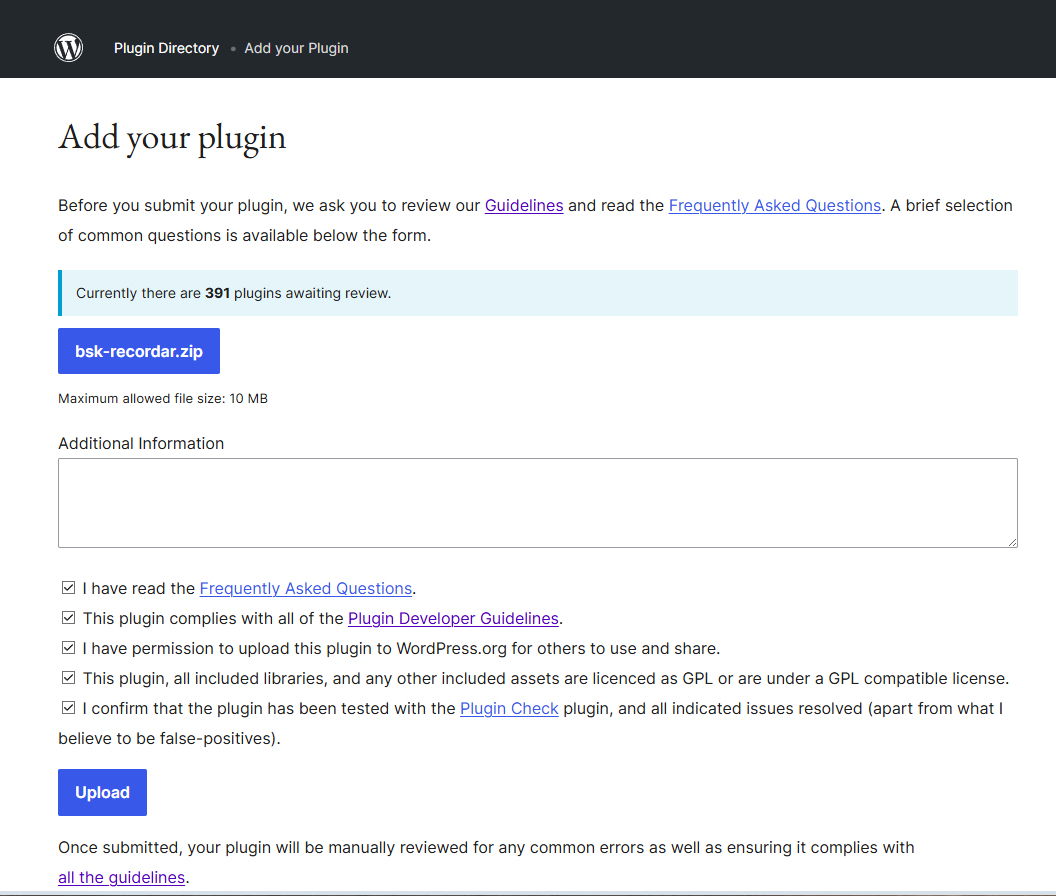Click the 'Add your Plugin' breadcrumb
The height and width of the screenshot is (896, 1056).
296,48
